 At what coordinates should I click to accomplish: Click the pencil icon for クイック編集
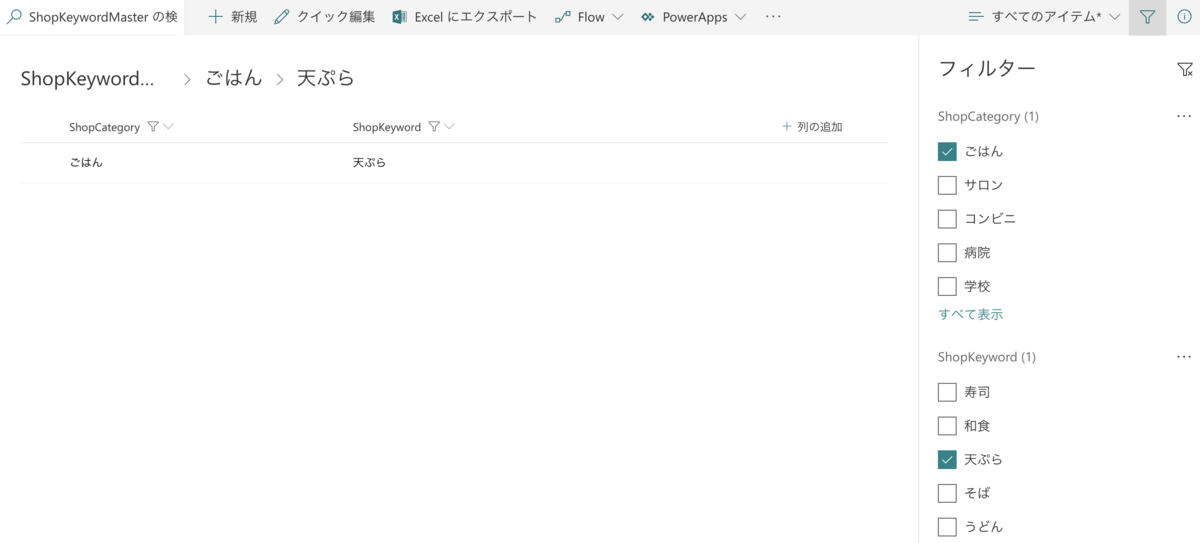pos(282,17)
